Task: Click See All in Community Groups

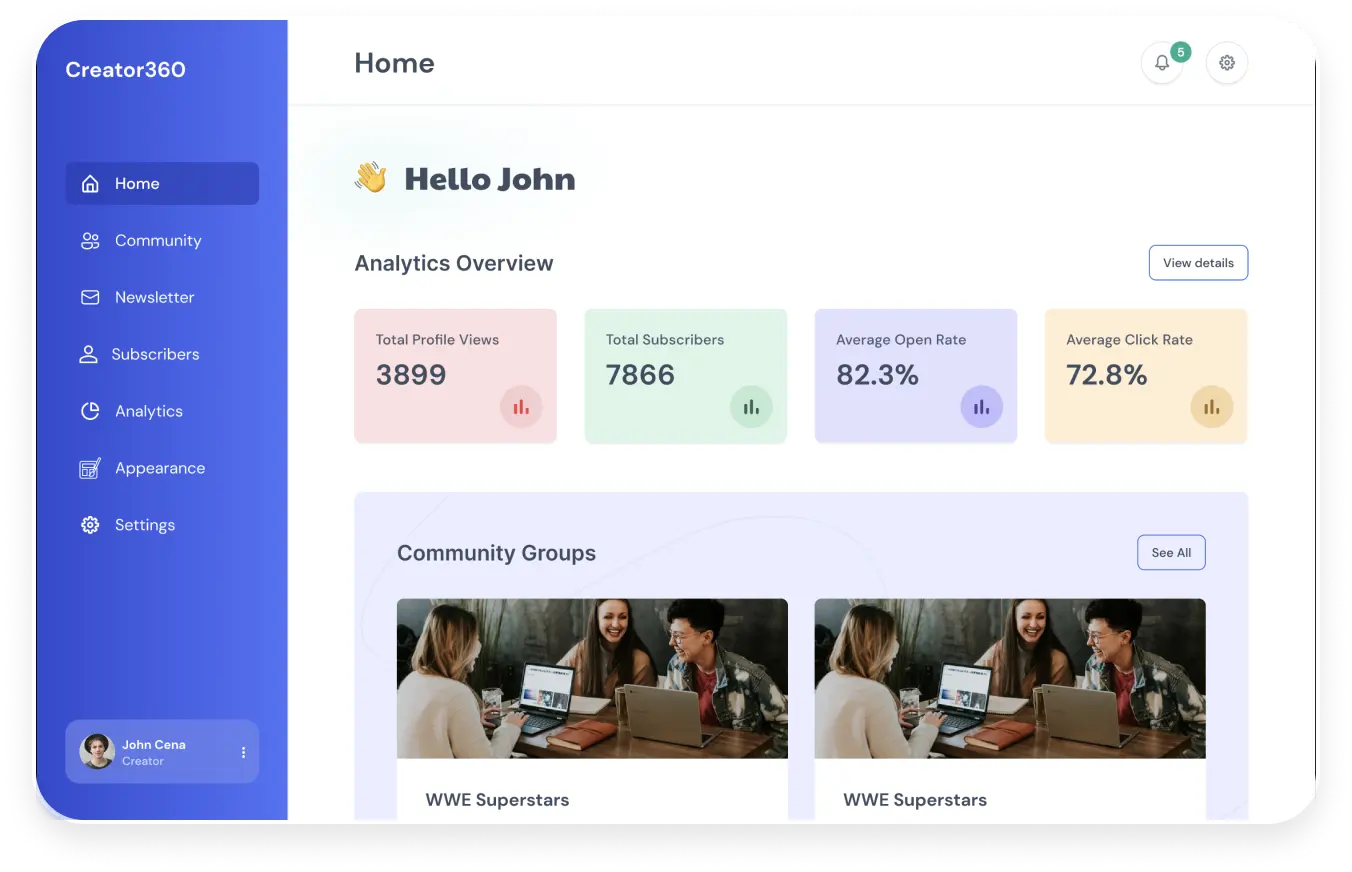Action: pos(1170,553)
